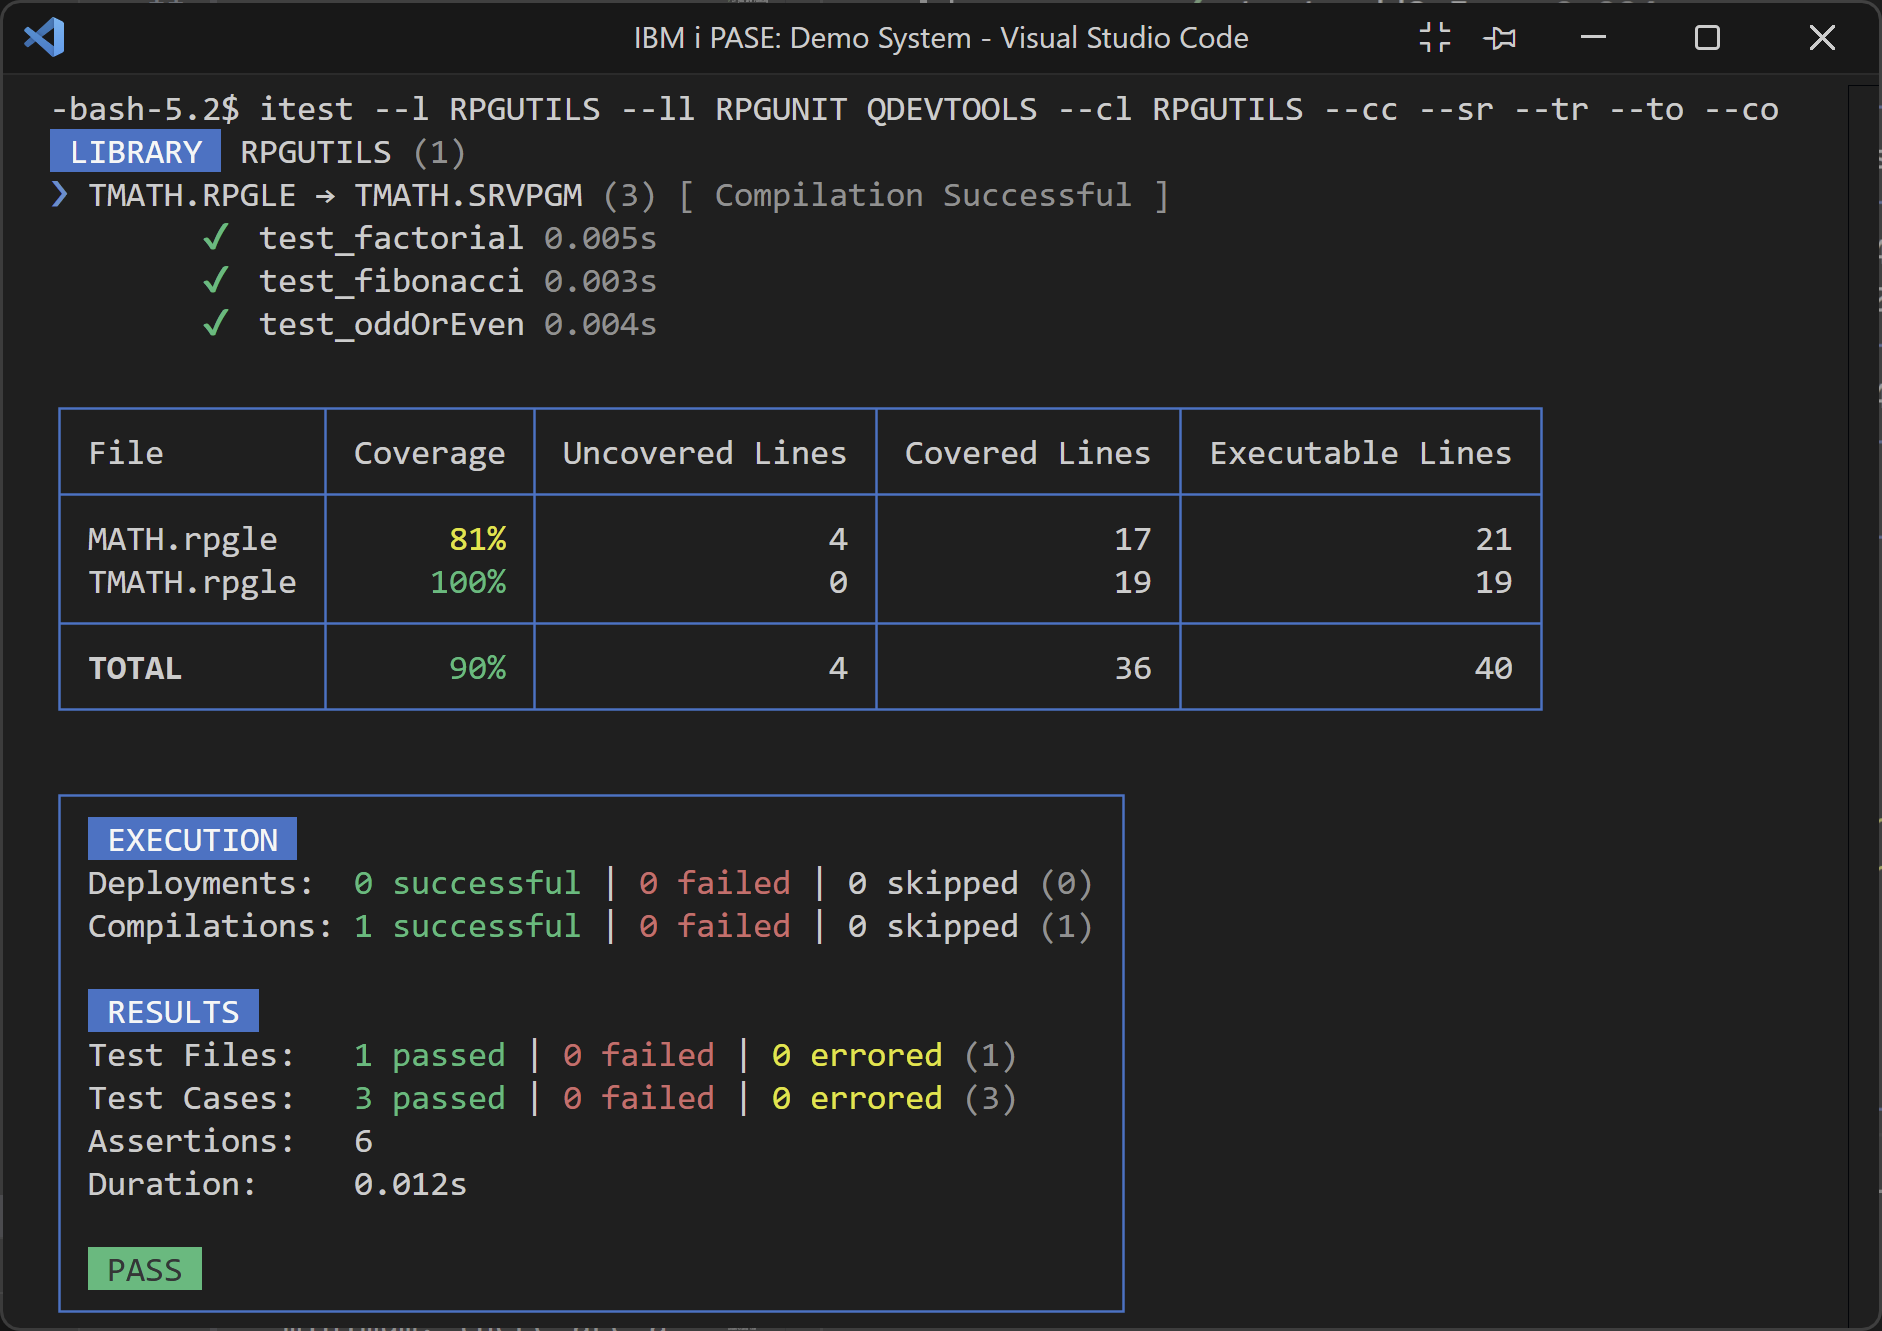
Task: Click the LIBRARY highlighted label
Action: pos(135,152)
